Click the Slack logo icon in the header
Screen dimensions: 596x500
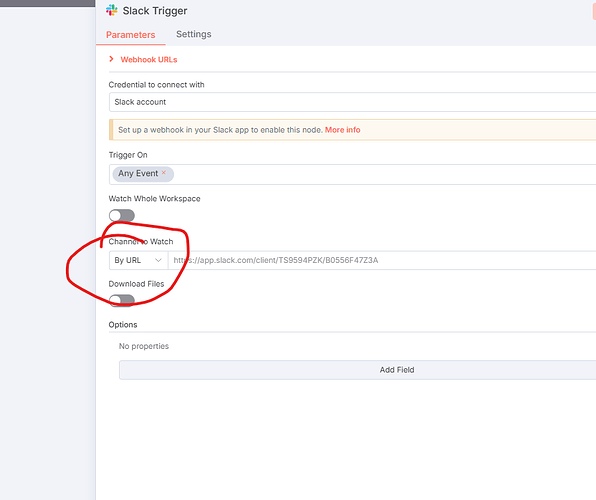click(111, 10)
